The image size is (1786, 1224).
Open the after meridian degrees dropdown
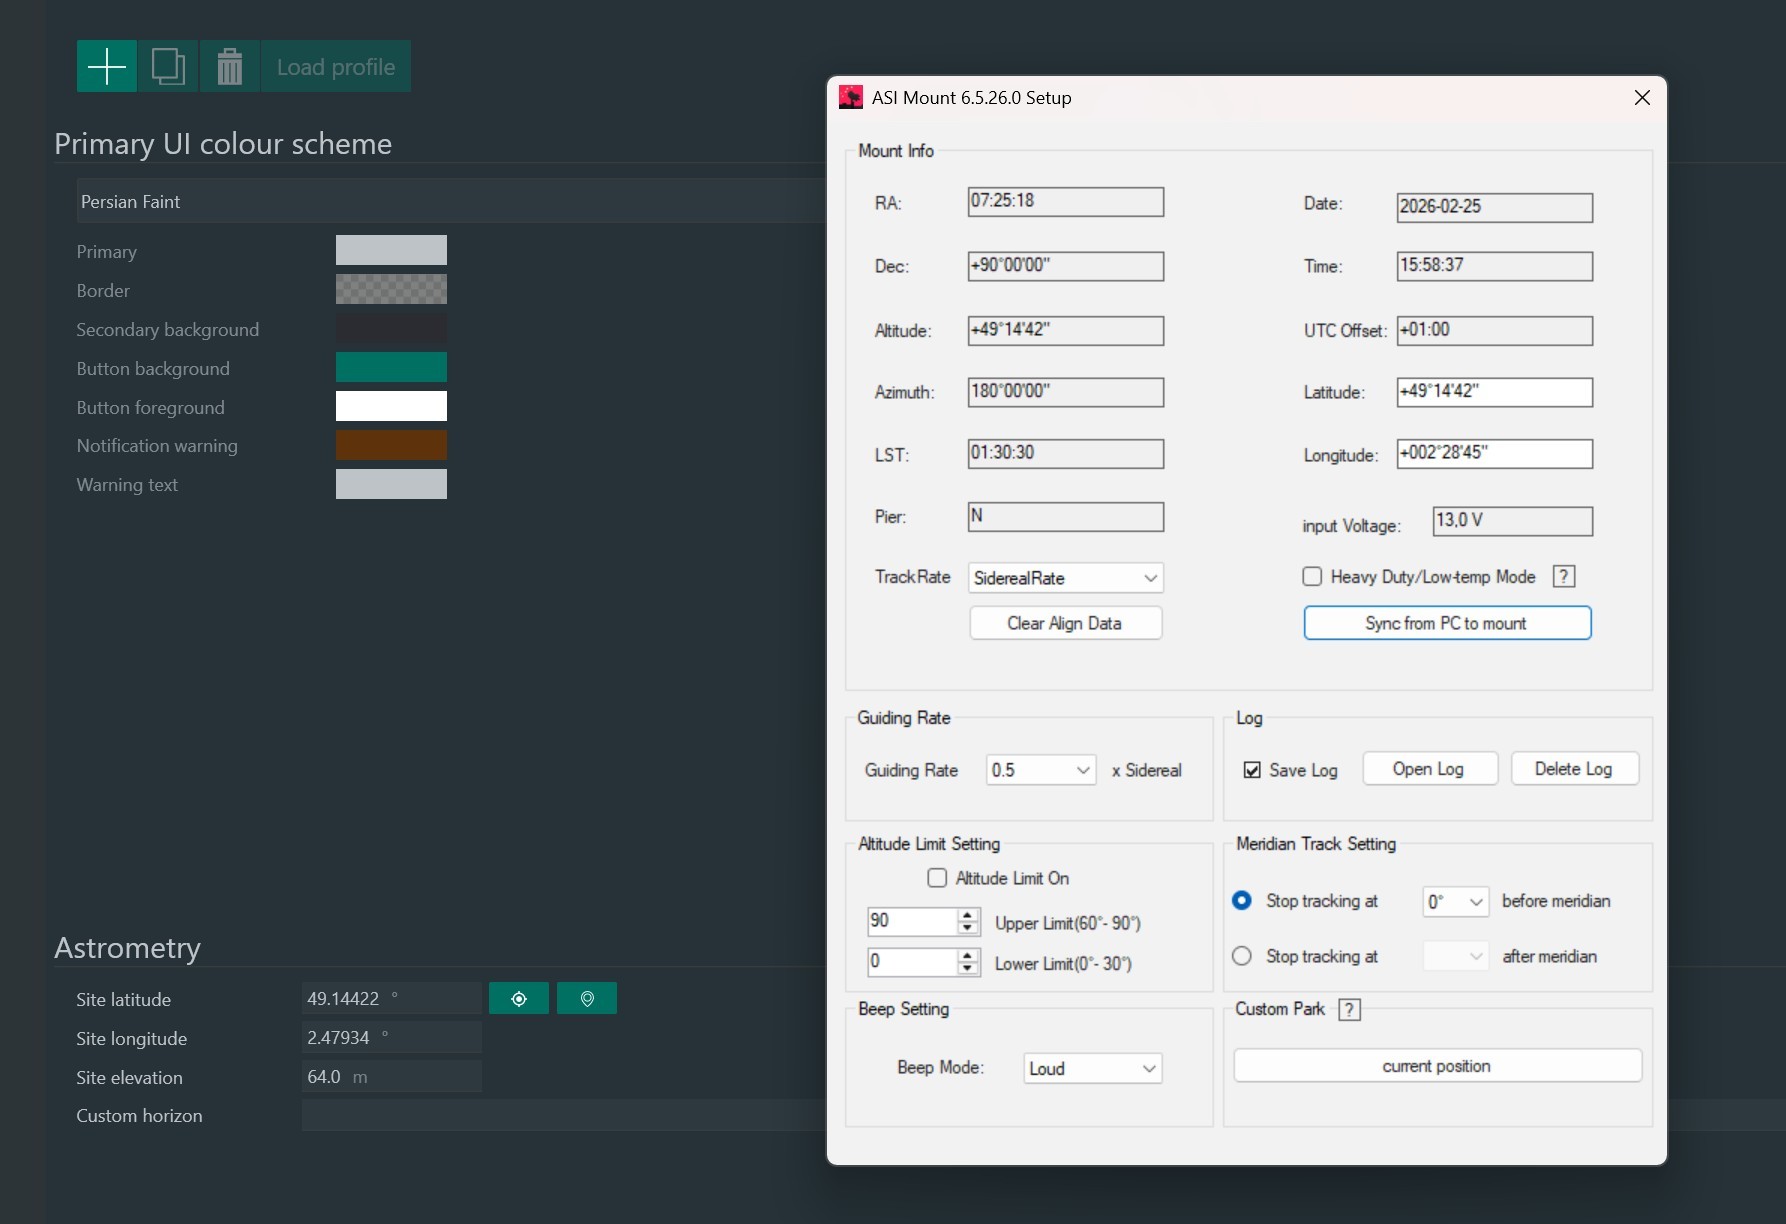1456,957
